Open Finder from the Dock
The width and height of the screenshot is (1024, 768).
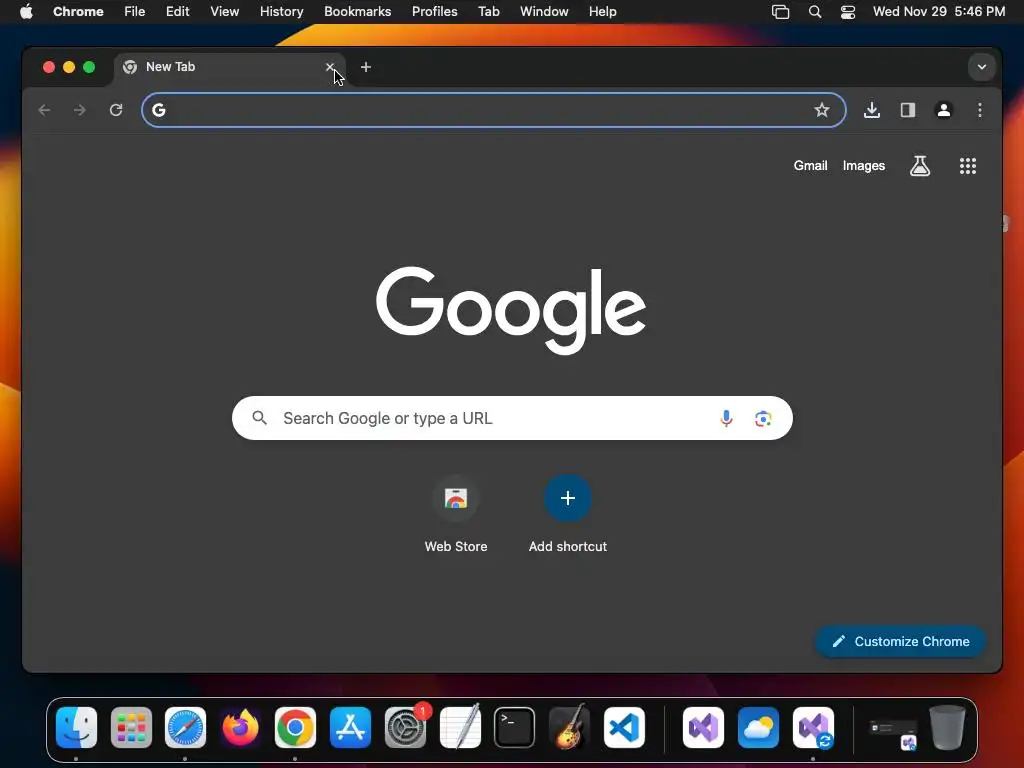pyautogui.click(x=76, y=728)
